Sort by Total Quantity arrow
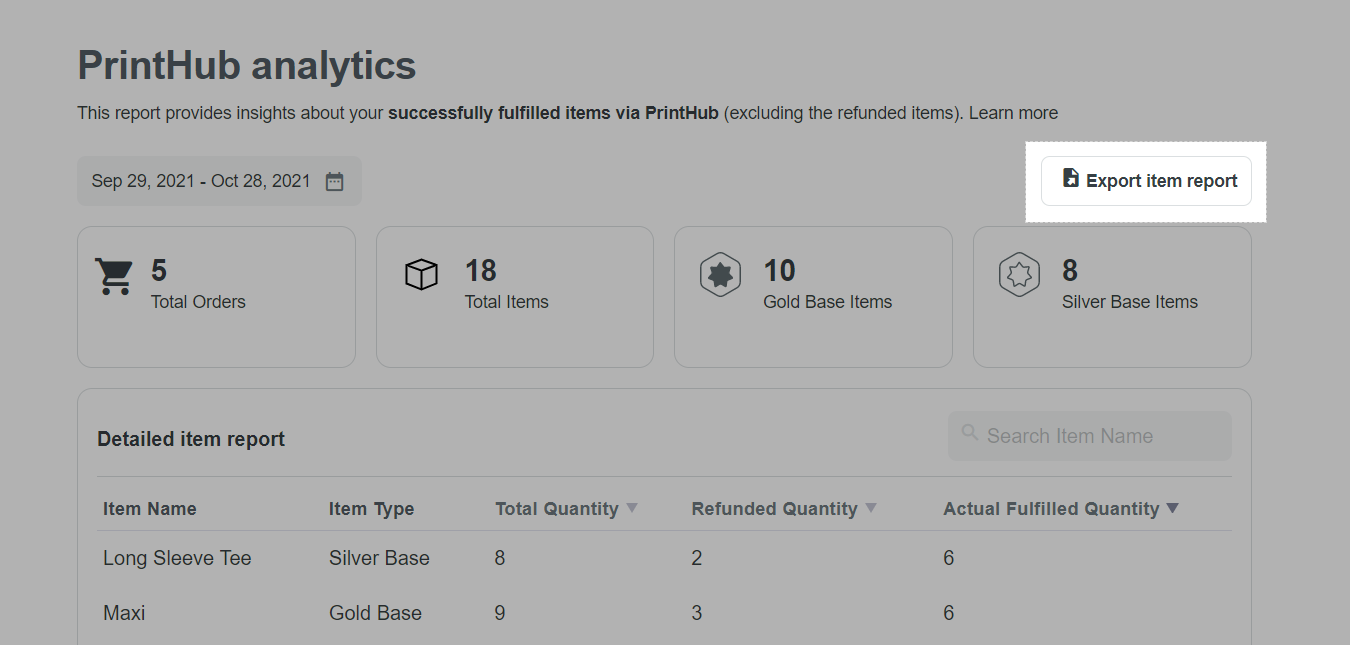Screen dimensions: 1350x645 pyautogui.click(x=632, y=508)
